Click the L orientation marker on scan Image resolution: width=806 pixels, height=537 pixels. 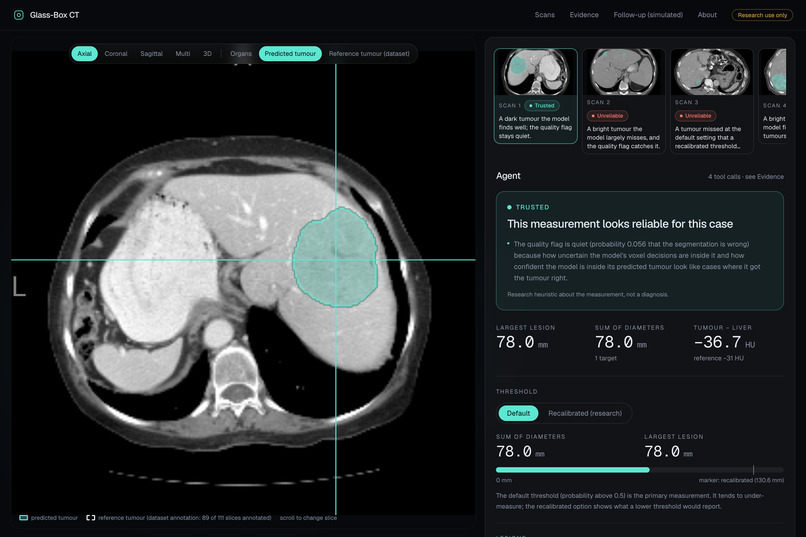pos(19,286)
